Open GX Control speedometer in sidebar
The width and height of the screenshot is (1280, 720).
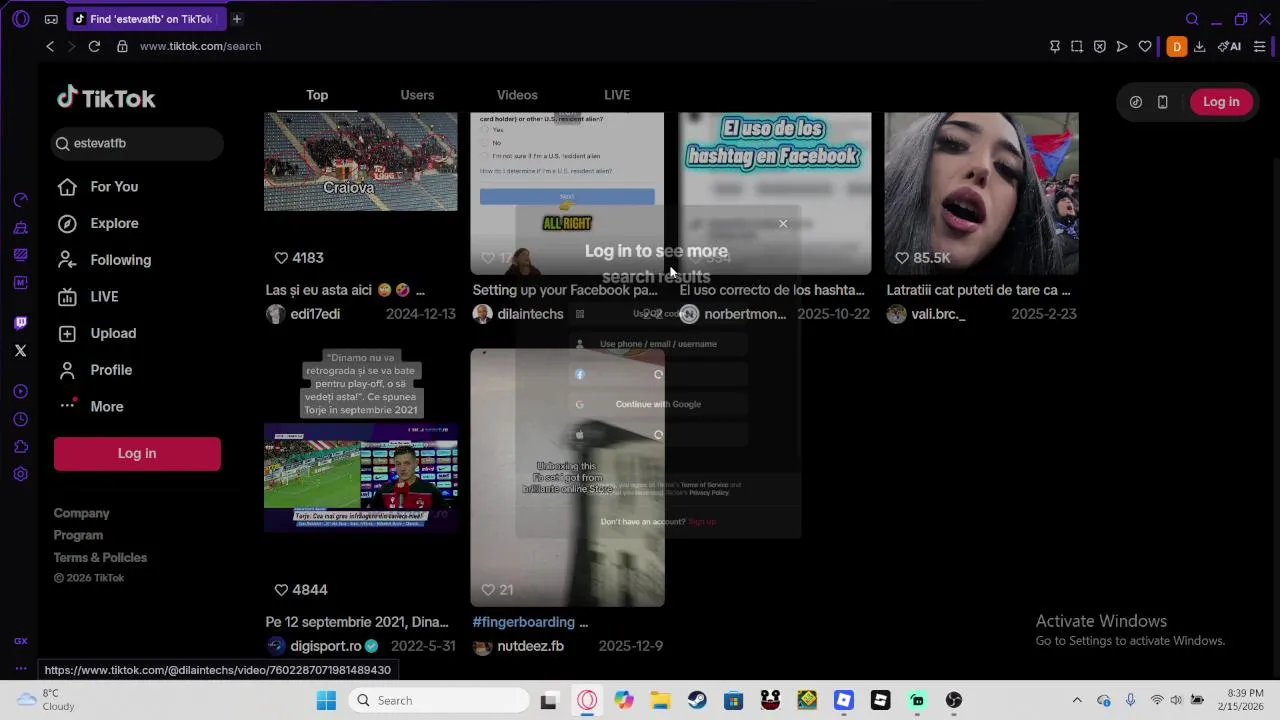point(20,200)
